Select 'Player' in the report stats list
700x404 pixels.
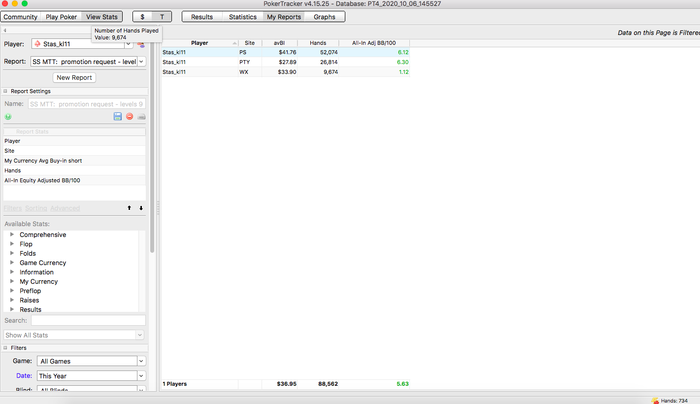[x=74, y=141]
